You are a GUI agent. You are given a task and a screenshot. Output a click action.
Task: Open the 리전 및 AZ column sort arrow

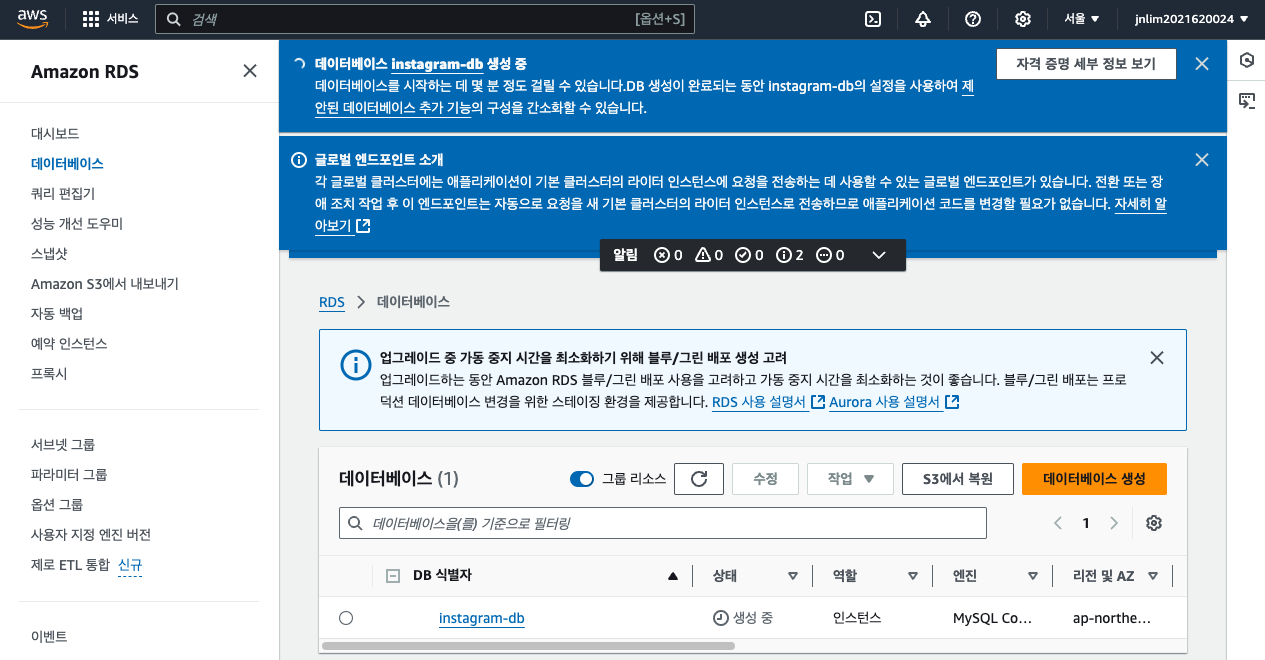click(x=1153, y=576)
